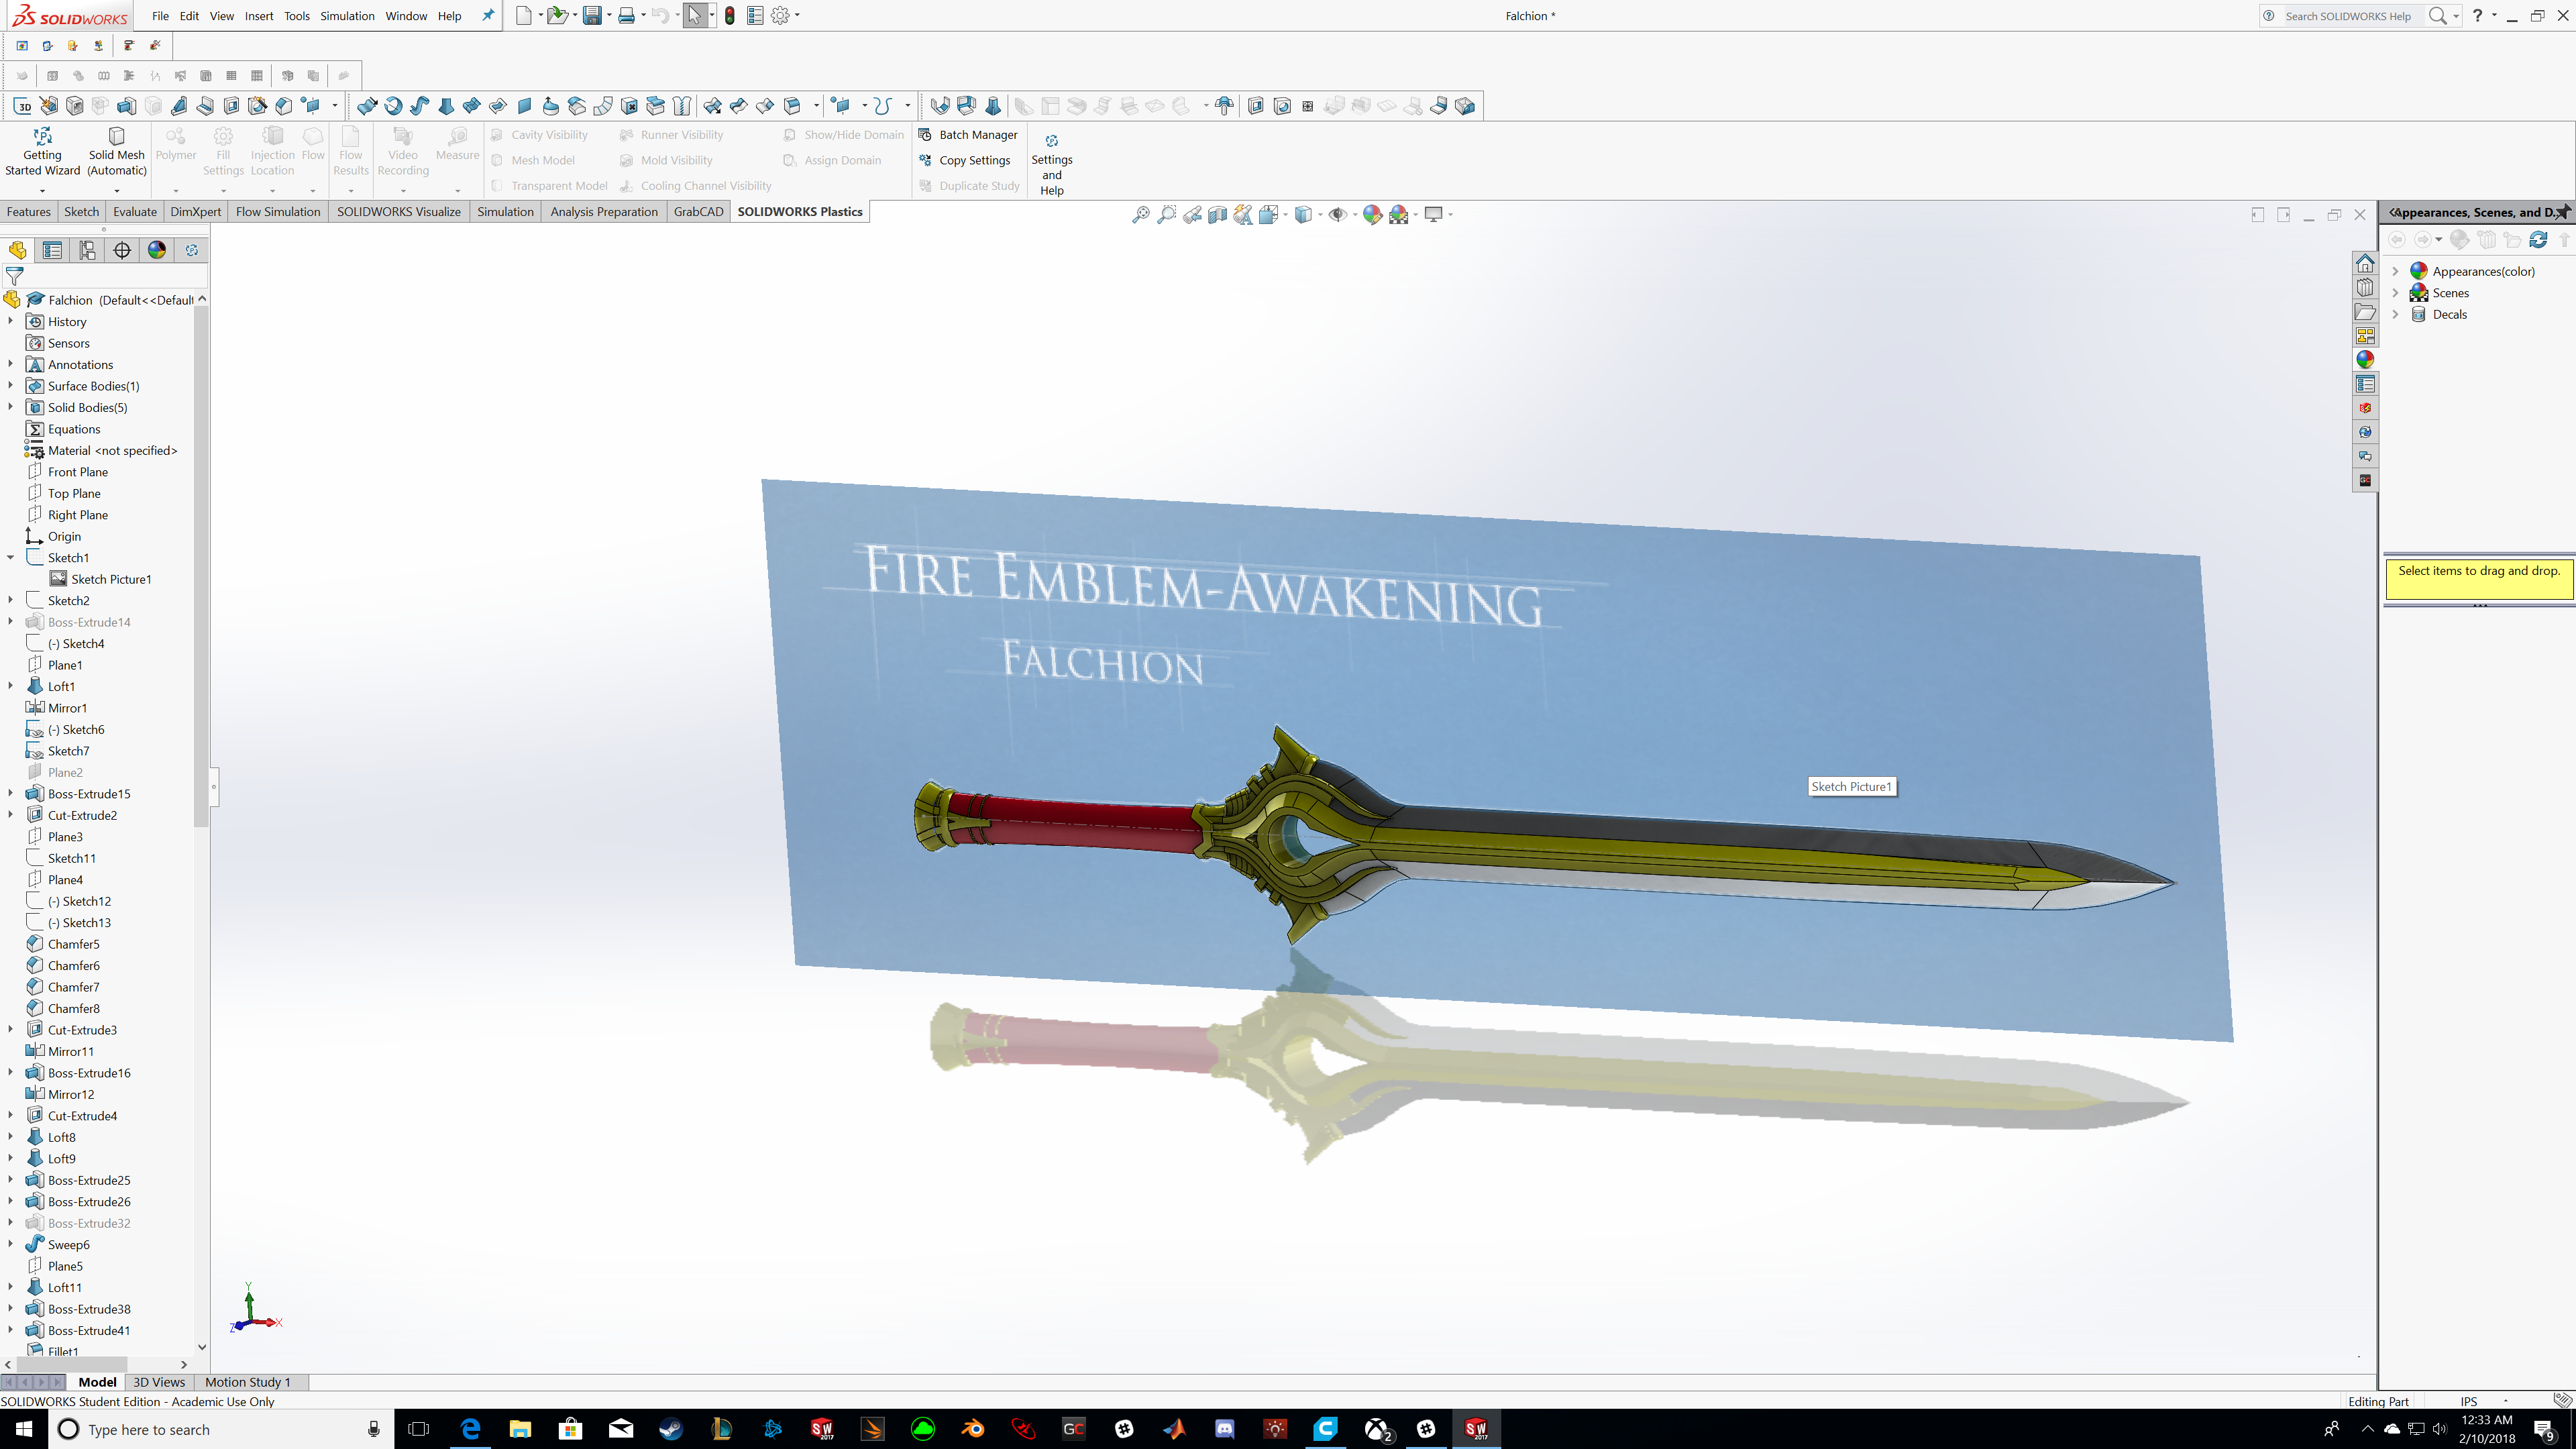Expand the Appearances(color) folder
Screen dimensions: 2576x1449
tap(2396, 271)
